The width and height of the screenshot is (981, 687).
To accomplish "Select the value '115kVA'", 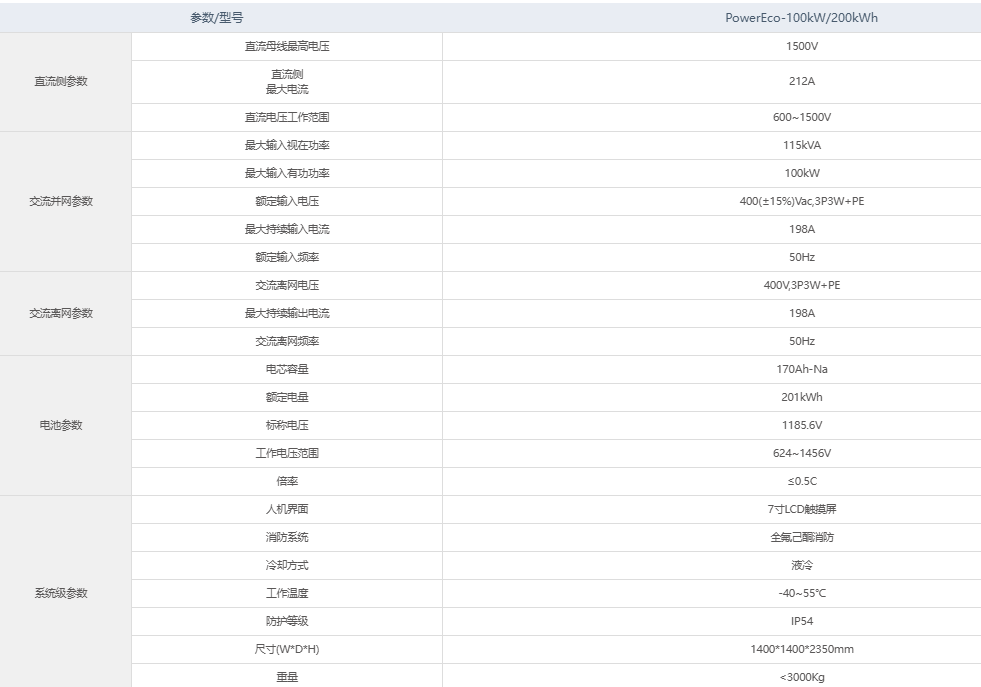I will click(802, 146).
